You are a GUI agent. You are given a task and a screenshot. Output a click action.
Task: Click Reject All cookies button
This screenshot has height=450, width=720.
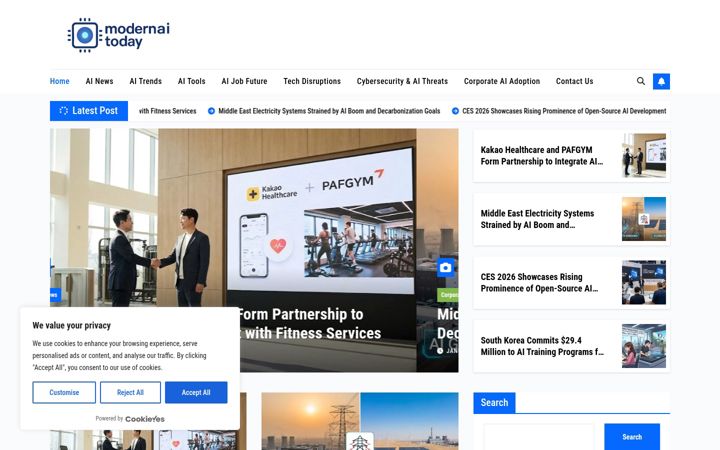coord(130,393)
